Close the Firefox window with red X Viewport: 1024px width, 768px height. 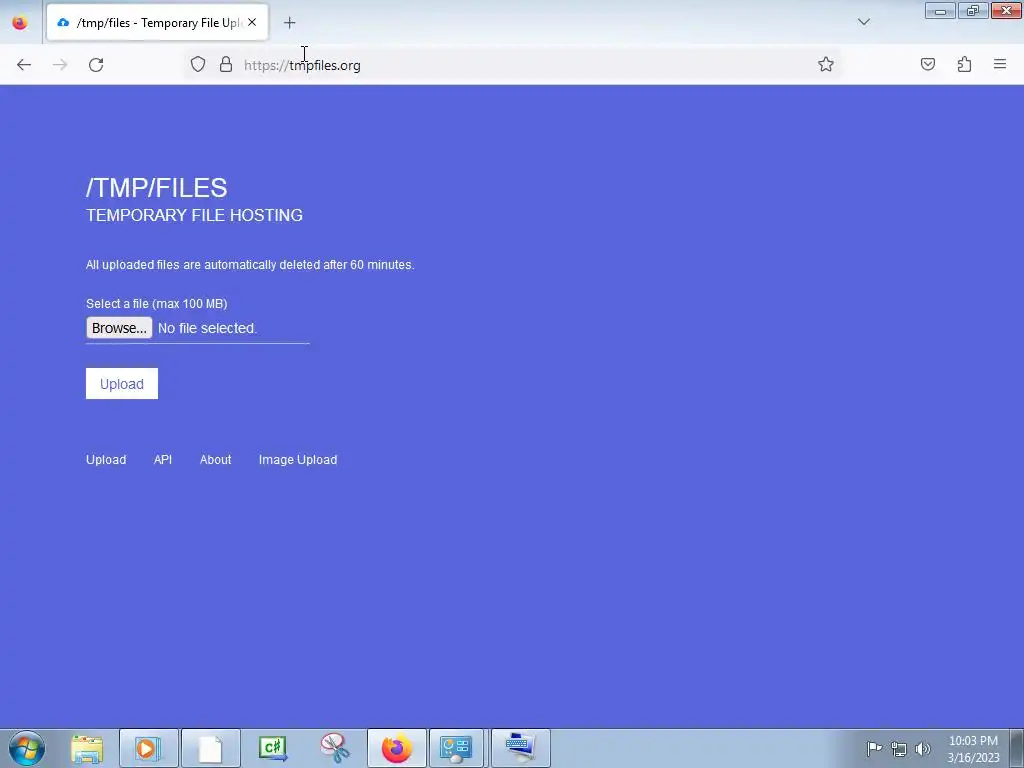(x=1006, y=11)
